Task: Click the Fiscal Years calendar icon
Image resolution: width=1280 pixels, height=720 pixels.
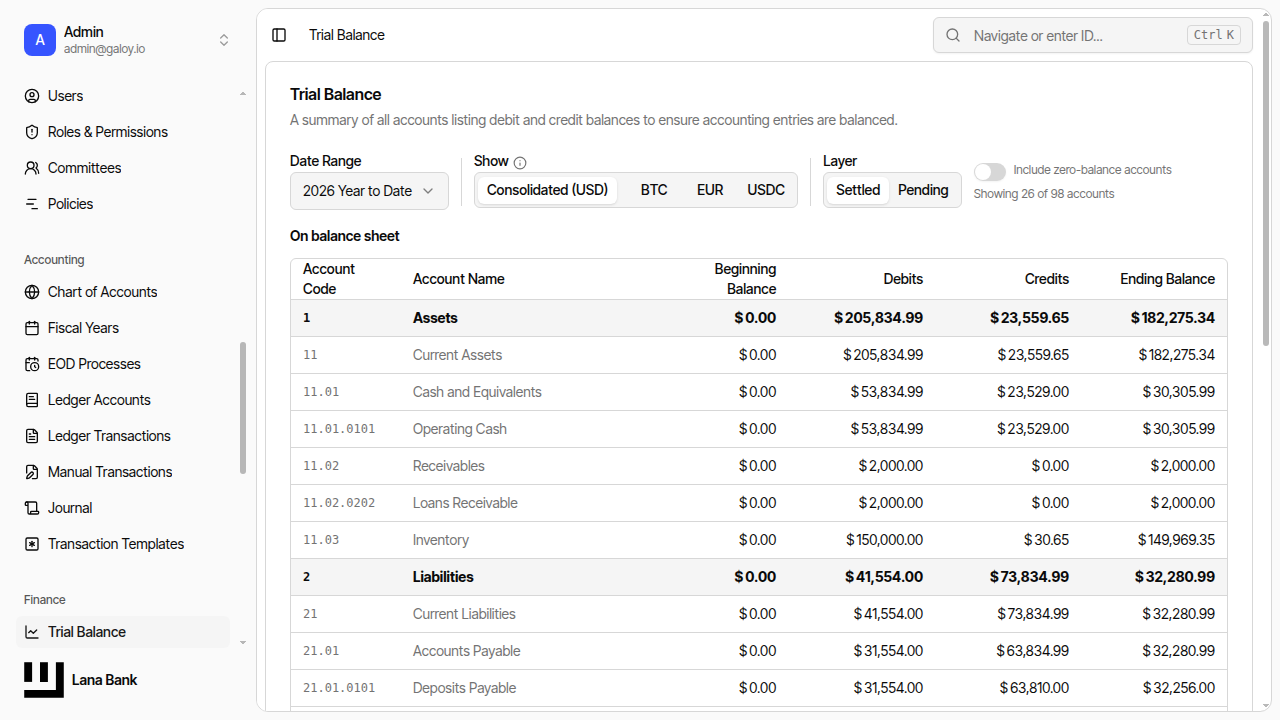Action: (x=32, y=328)
